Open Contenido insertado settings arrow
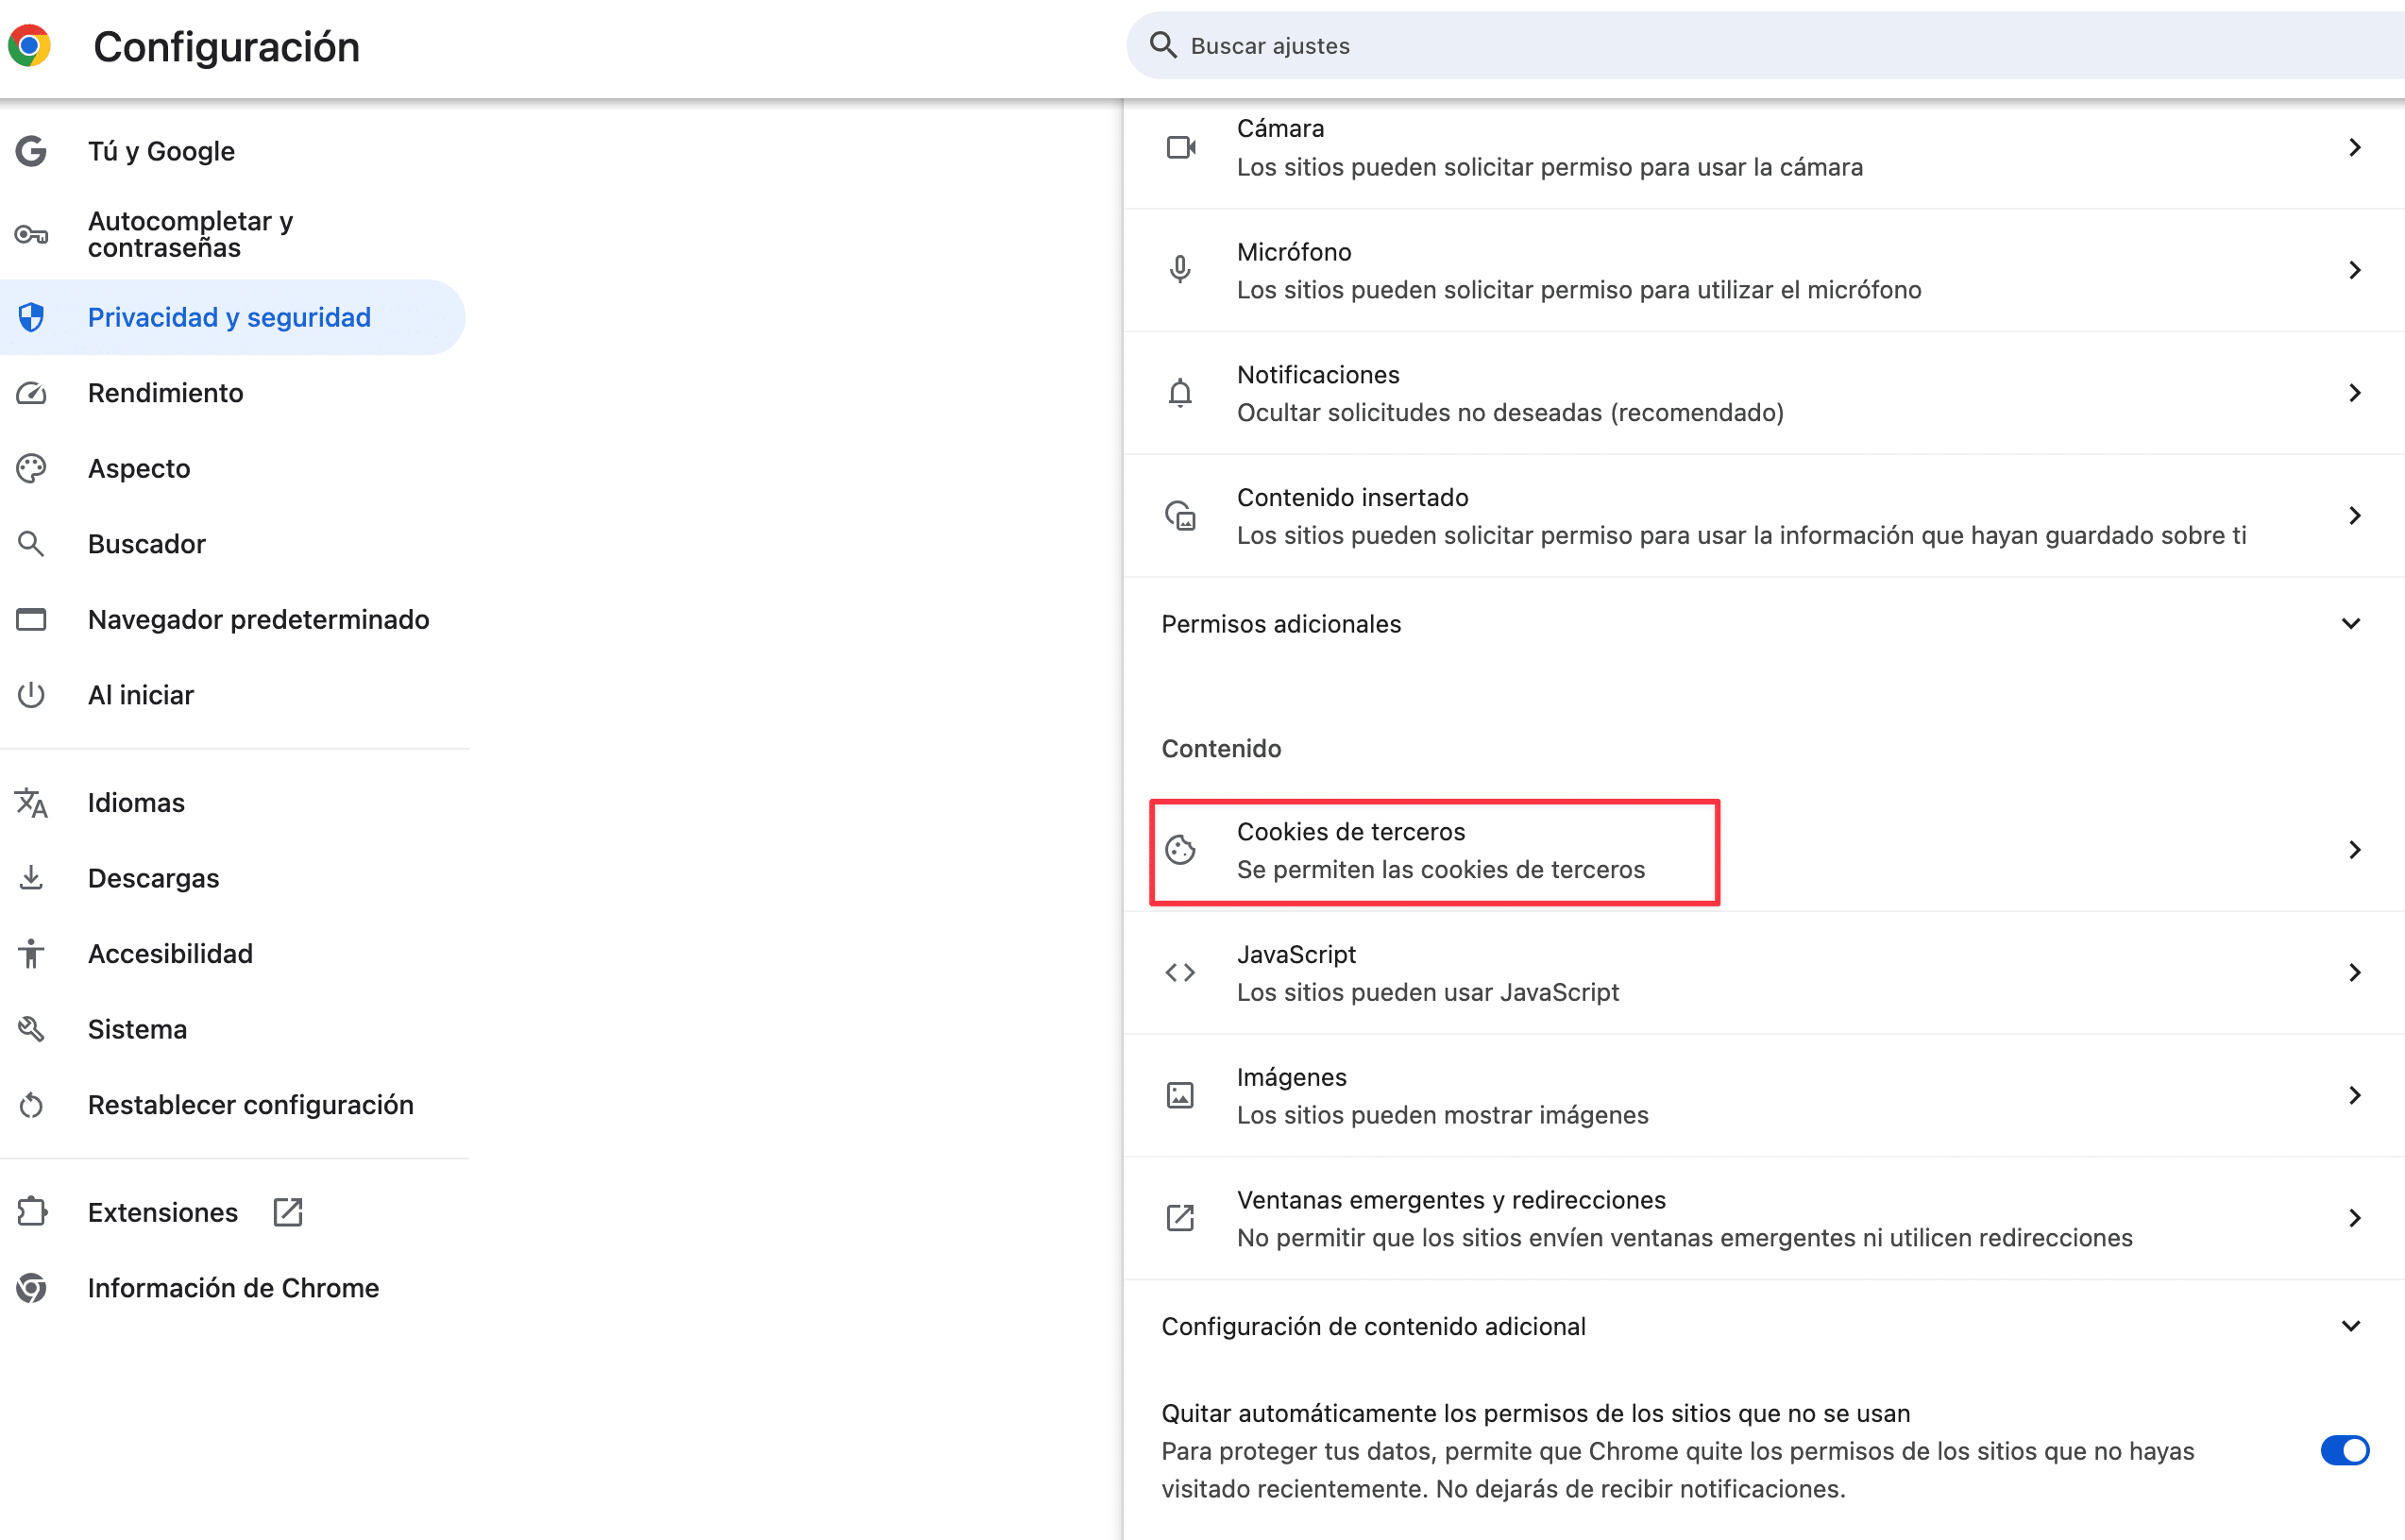The width and height of the screenshot is (2405, 1540). 2355,516
